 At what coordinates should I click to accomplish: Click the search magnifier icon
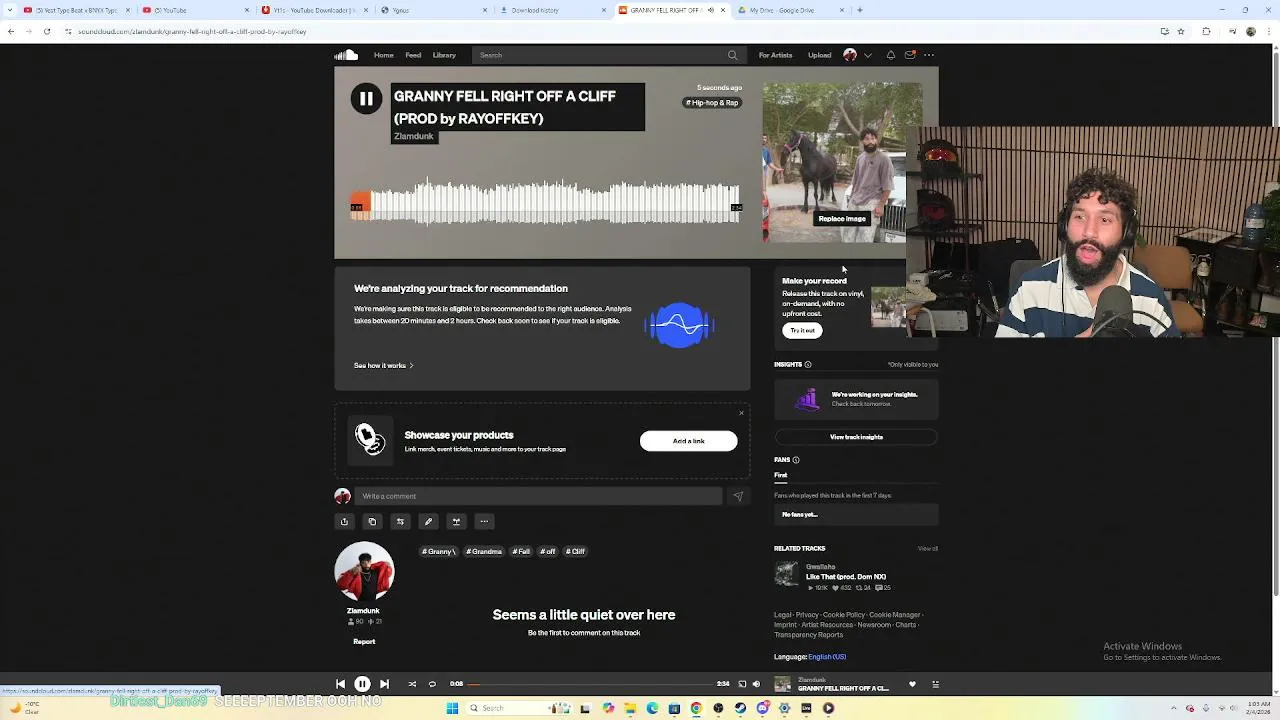(x=732, y=55)
